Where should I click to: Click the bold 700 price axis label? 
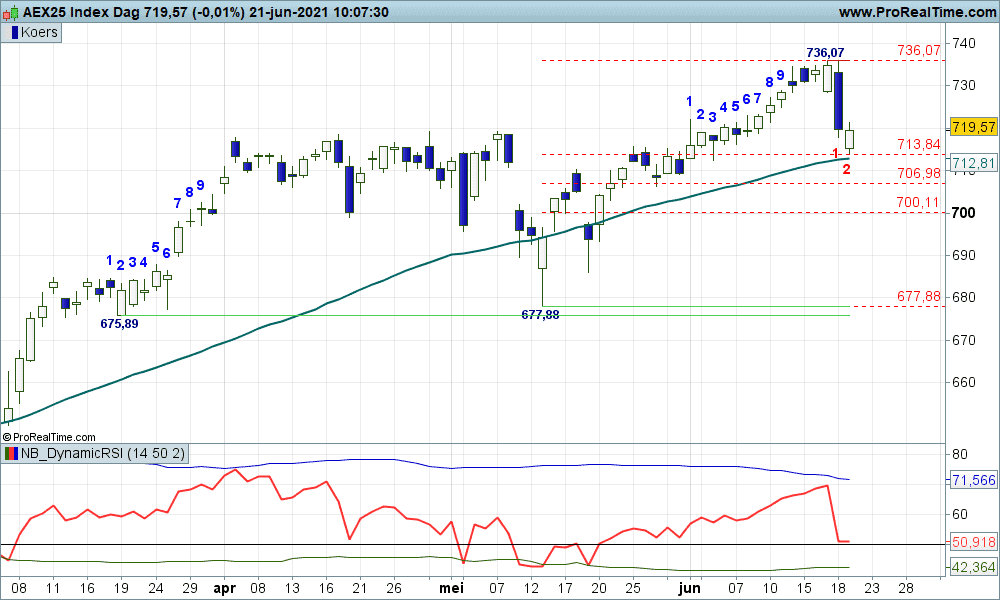[x=963, y=213]
